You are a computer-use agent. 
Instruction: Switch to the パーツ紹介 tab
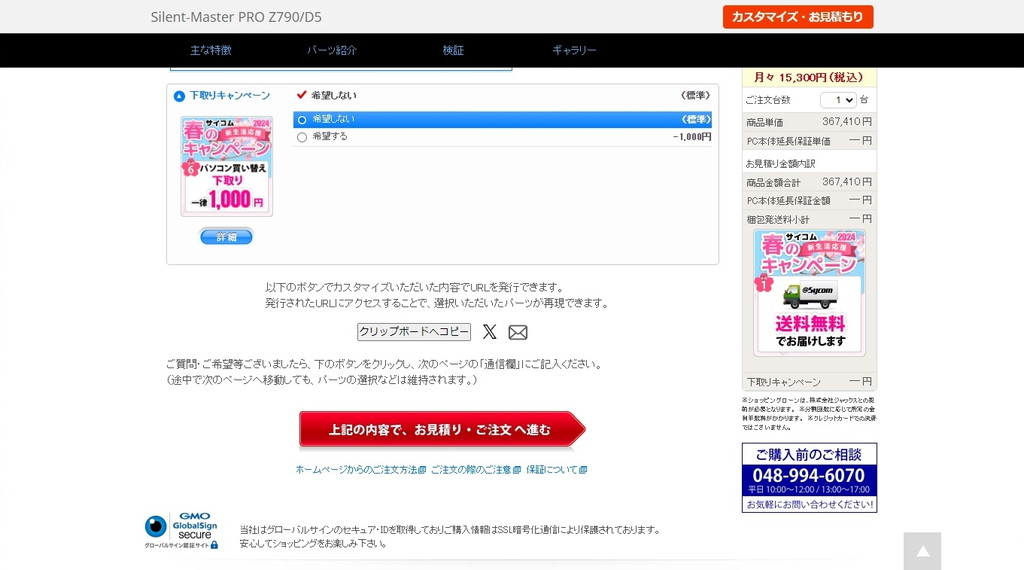pos(332,50)
